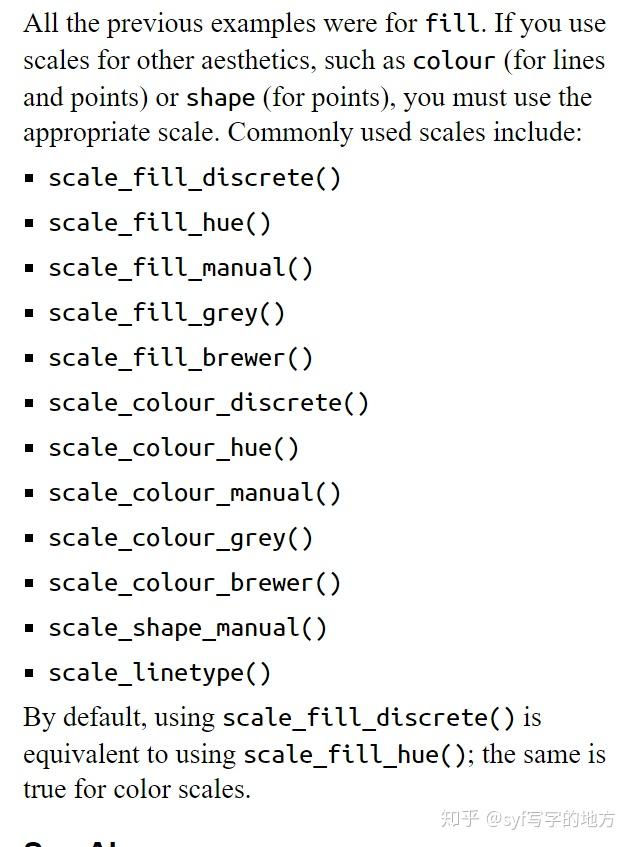Click the inline code word shape
The height and width of the screenshot is (847, 632).
pyautogui.click(x=220, y=98)
